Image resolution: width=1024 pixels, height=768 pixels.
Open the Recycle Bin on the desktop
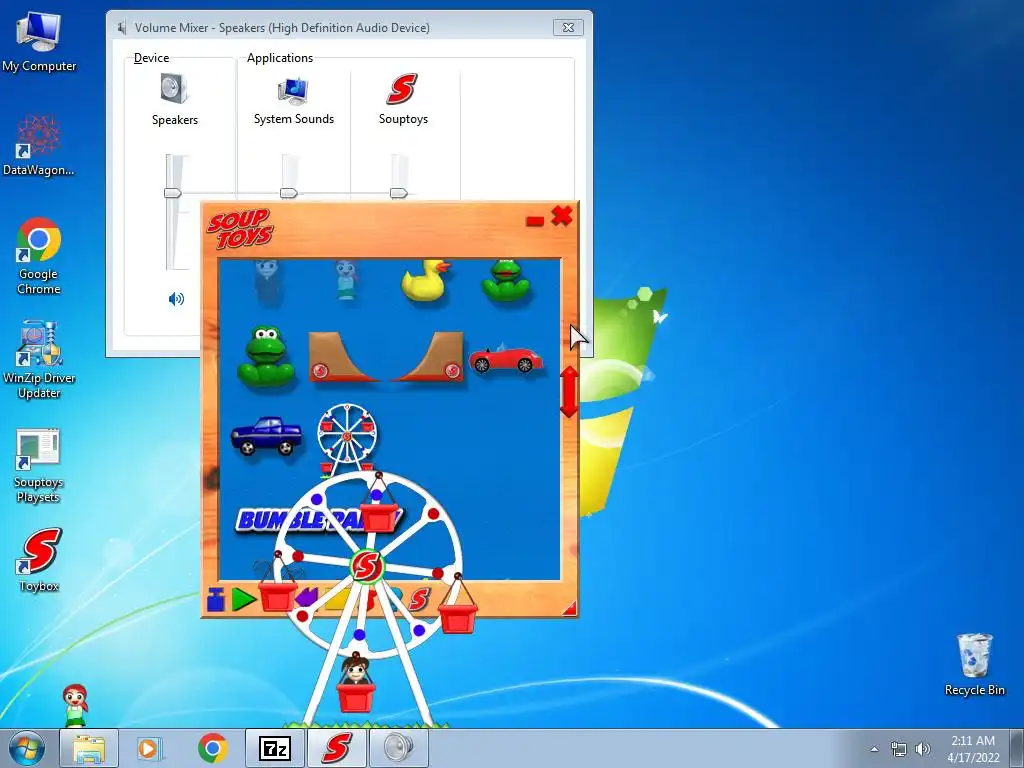[x=974, y=664]
